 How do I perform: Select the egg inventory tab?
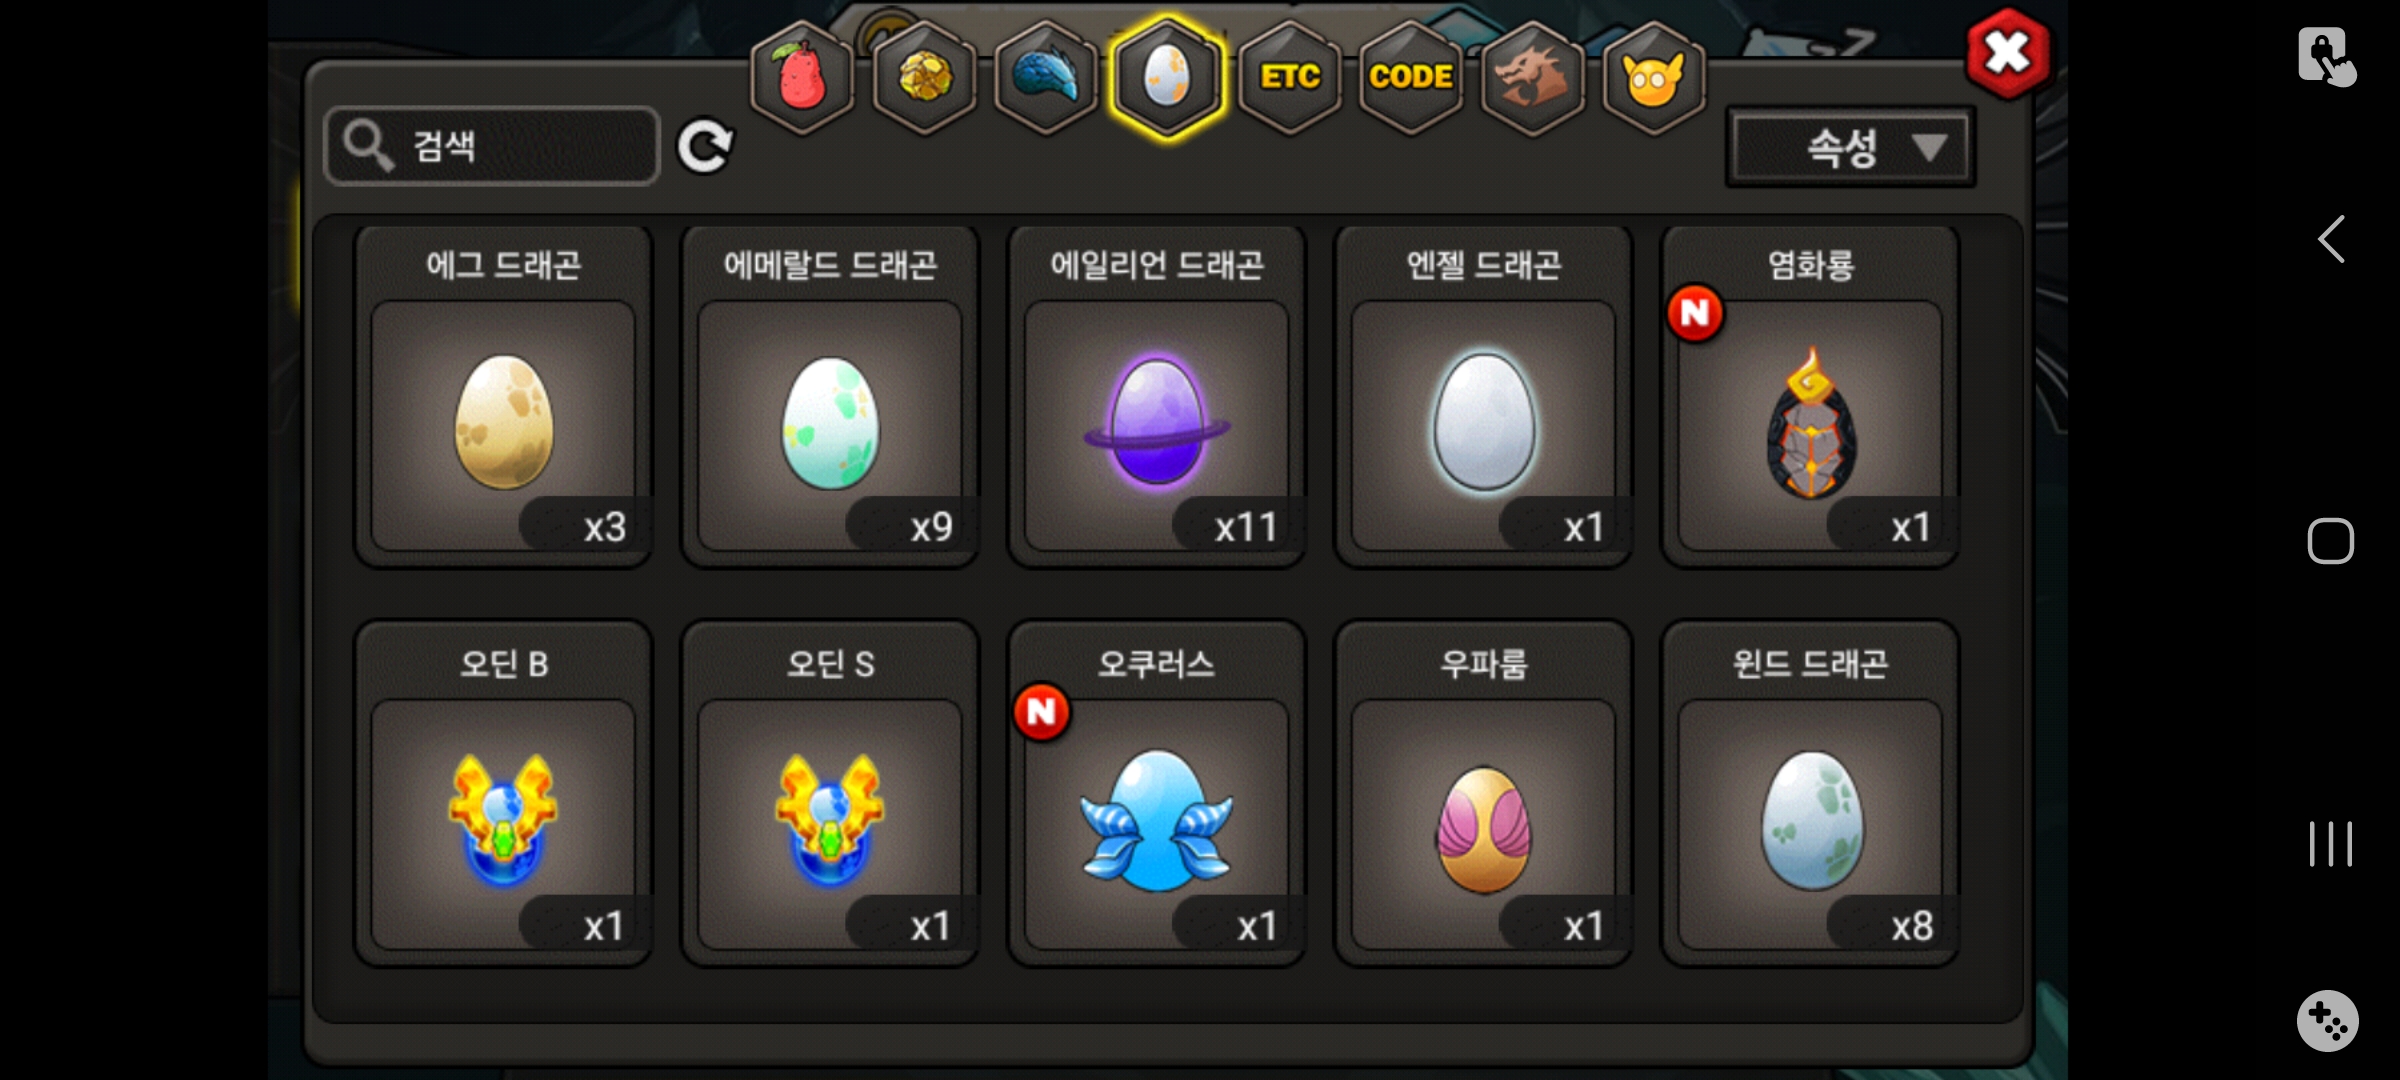pyautogui.click(x=1167, y=77)
